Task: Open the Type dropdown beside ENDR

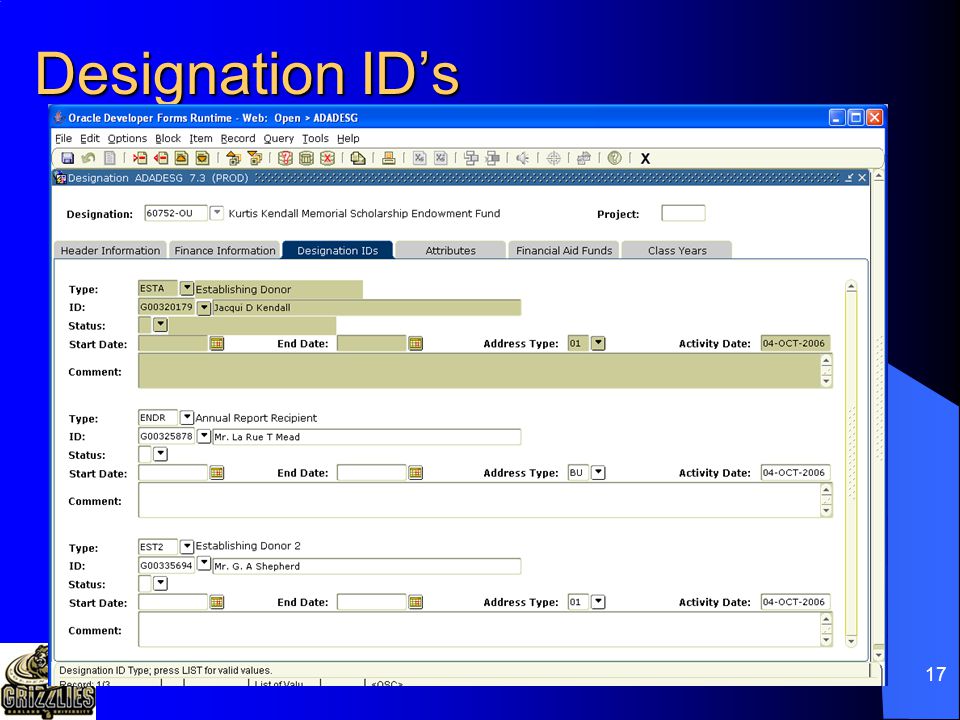Action: coord(187,417)
